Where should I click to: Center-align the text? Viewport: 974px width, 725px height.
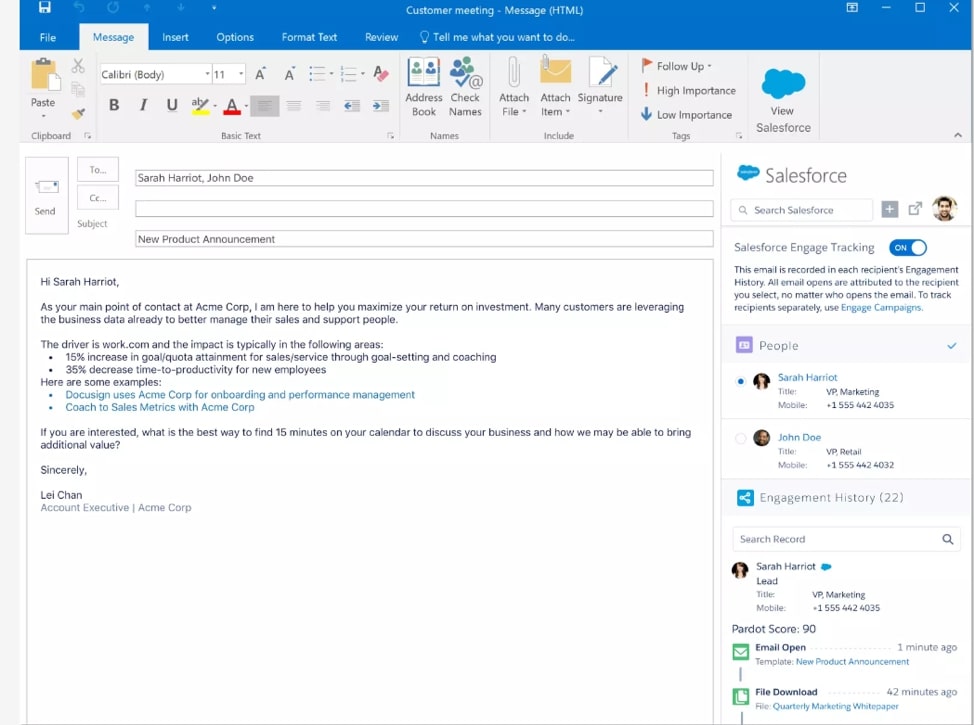click(294, 106)
